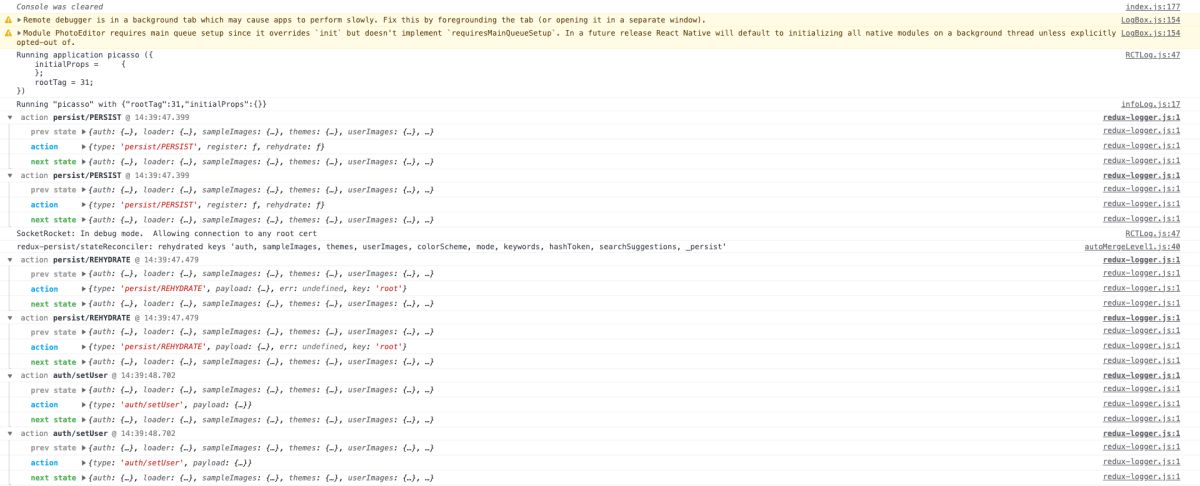The image size is (1200, 486).
Task: Click the "Running application picasso ({" log line
Action: (84, 55)
